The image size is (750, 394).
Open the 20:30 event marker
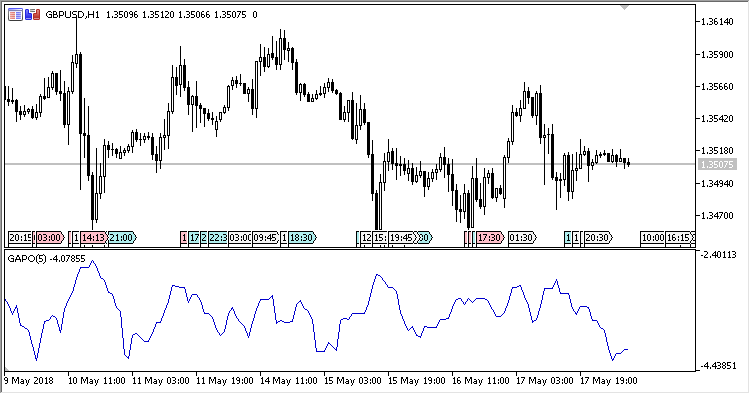(x=598, y=238)
